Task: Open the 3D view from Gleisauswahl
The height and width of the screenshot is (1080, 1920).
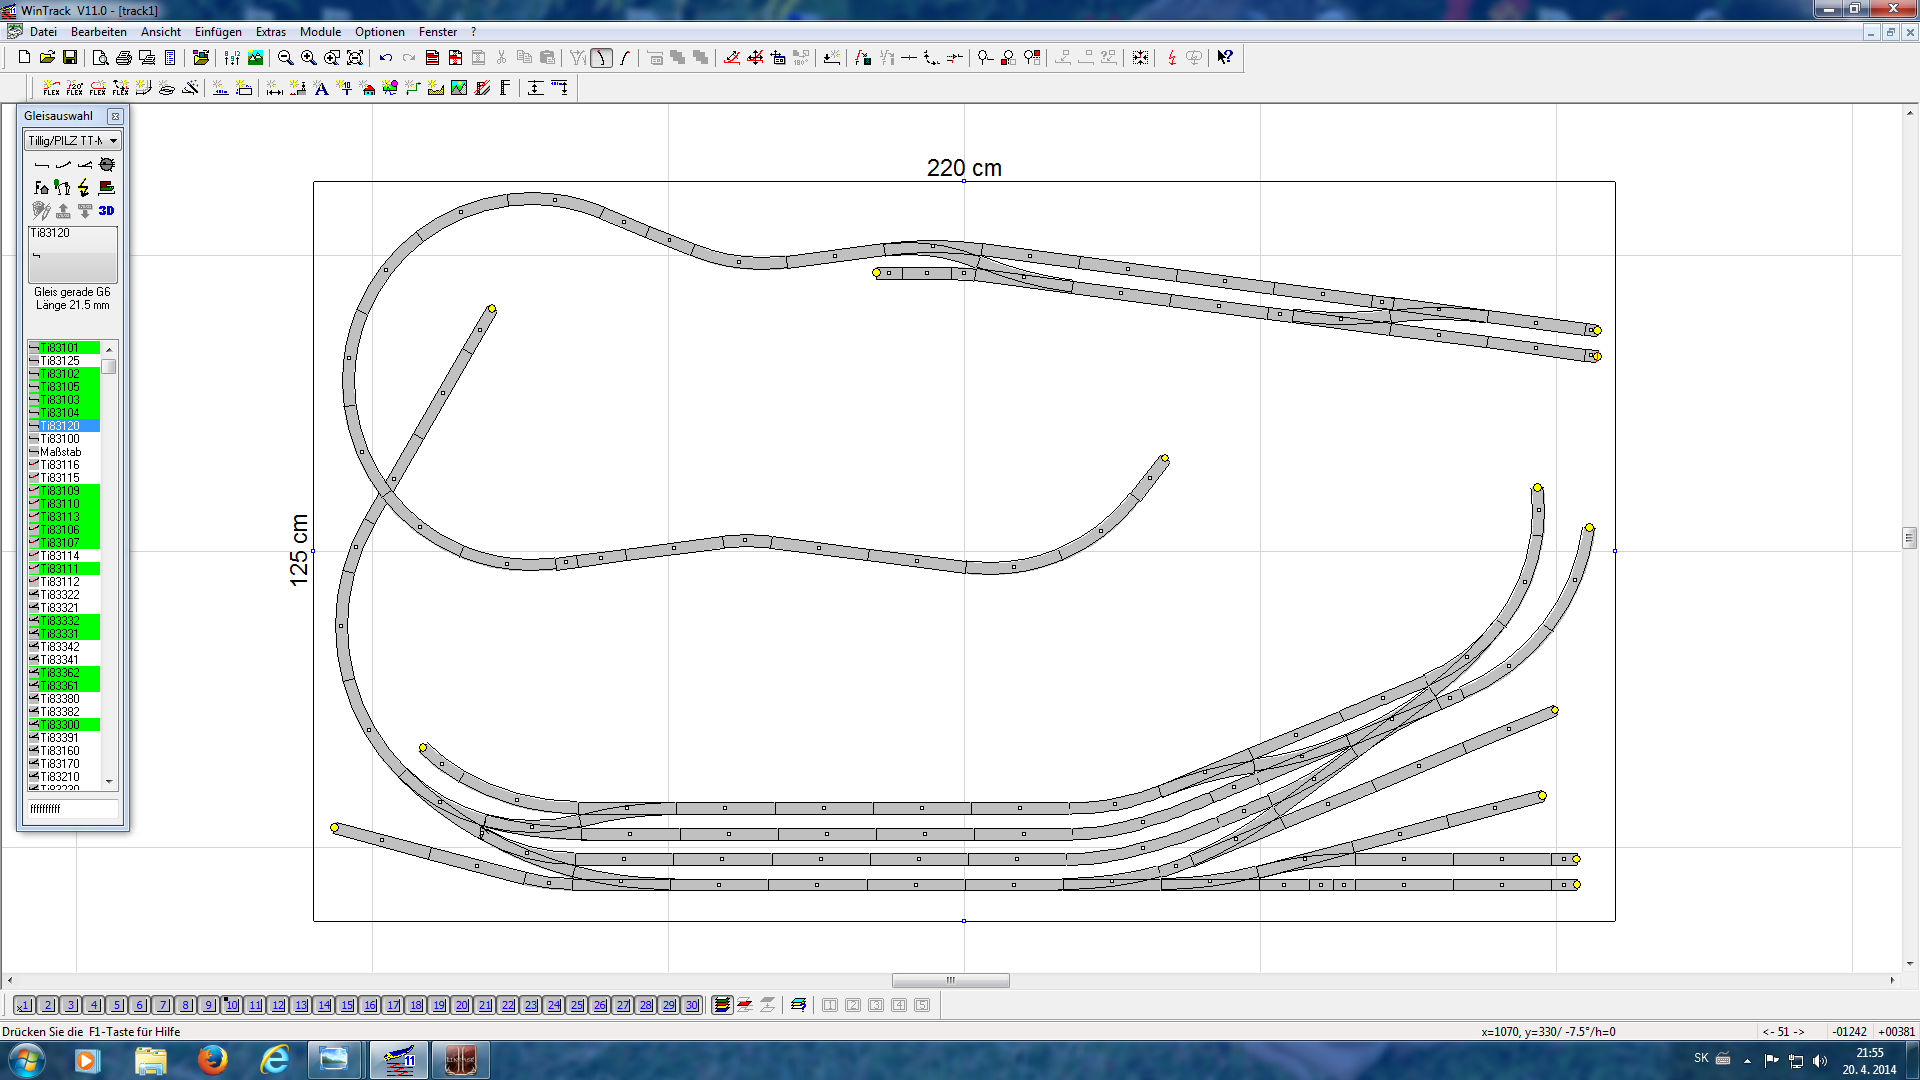Action: point(106,211)
